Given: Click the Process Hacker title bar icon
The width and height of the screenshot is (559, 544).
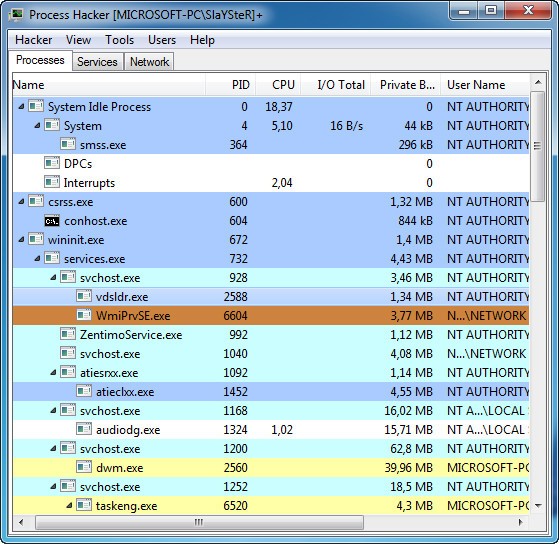Looking at the screenshot, I should [x=16, y=15].
